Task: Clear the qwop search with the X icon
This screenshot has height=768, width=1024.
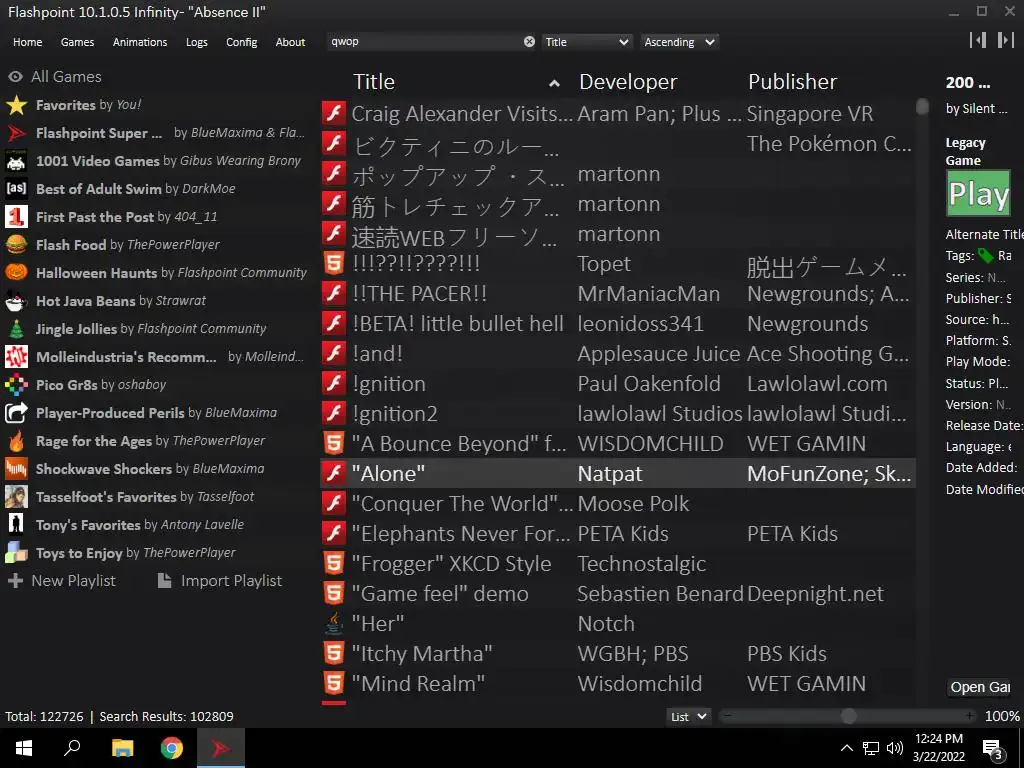Action: coord(529,42)
